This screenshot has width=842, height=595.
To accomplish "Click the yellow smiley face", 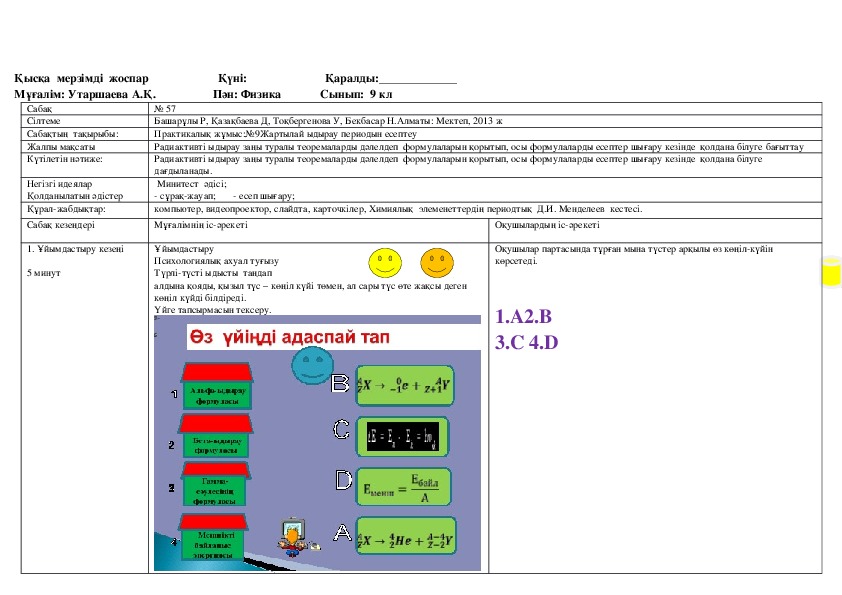I will (x=385, y=262).
